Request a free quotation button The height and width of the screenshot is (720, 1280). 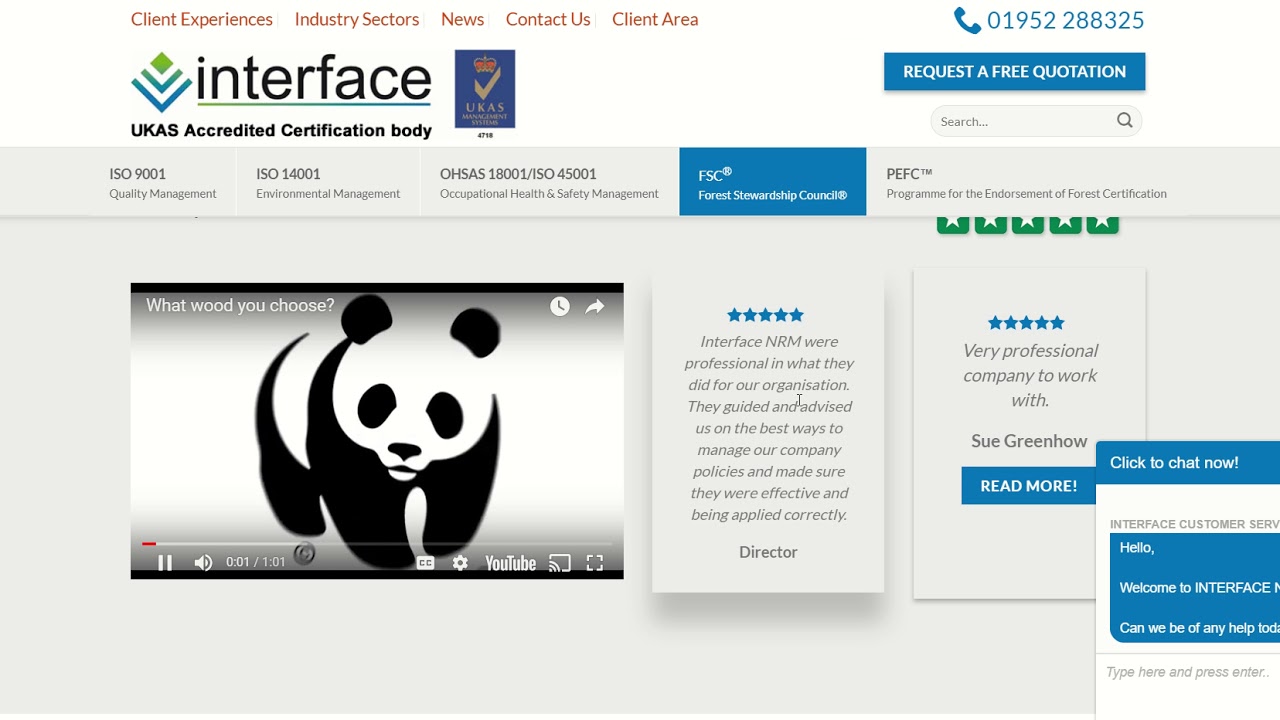[1014, 72]
